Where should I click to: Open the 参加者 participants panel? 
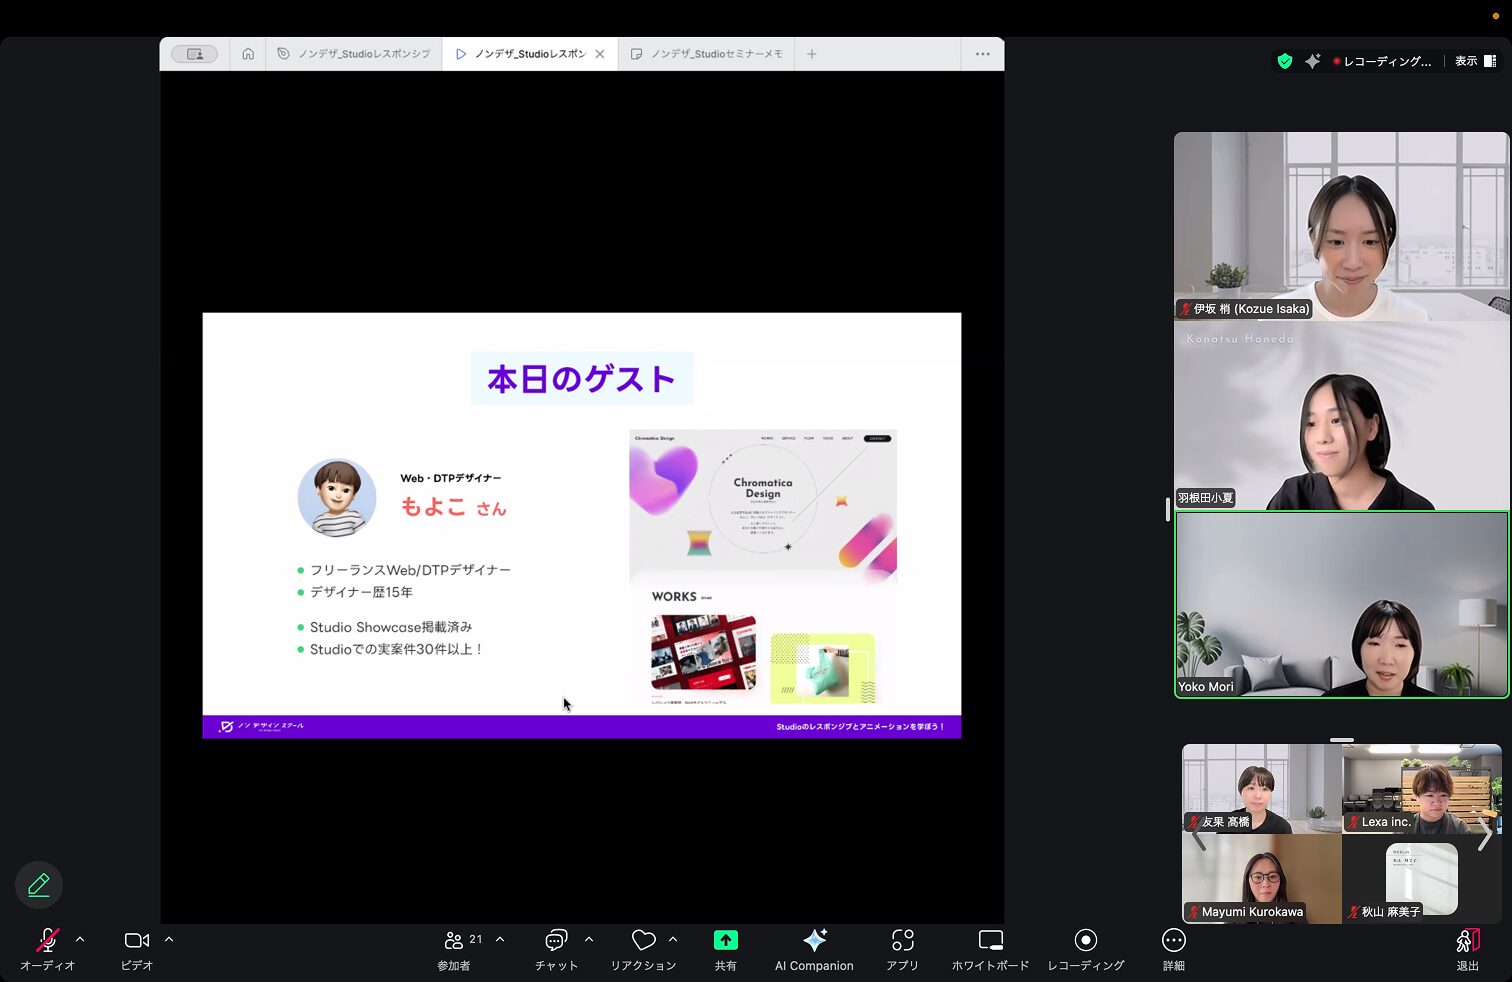pos(454,941)
